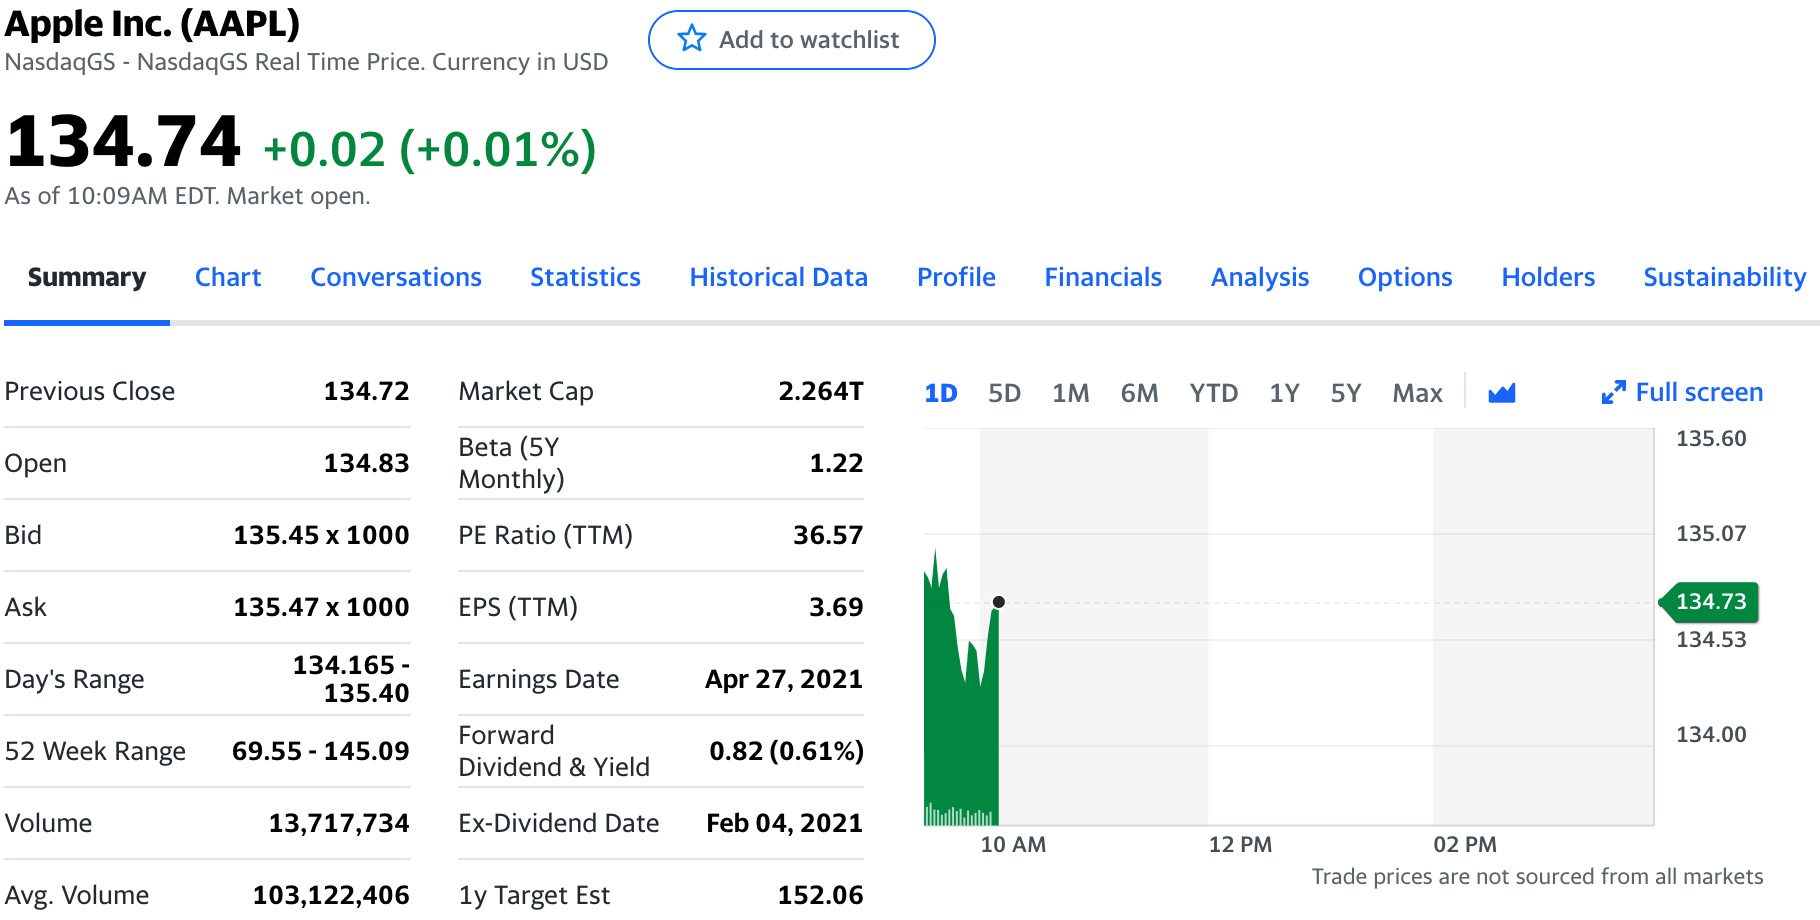1820x920 pixels.
Task: Click the Beta (5Y Monthly) label
Action: click(511, 463)
